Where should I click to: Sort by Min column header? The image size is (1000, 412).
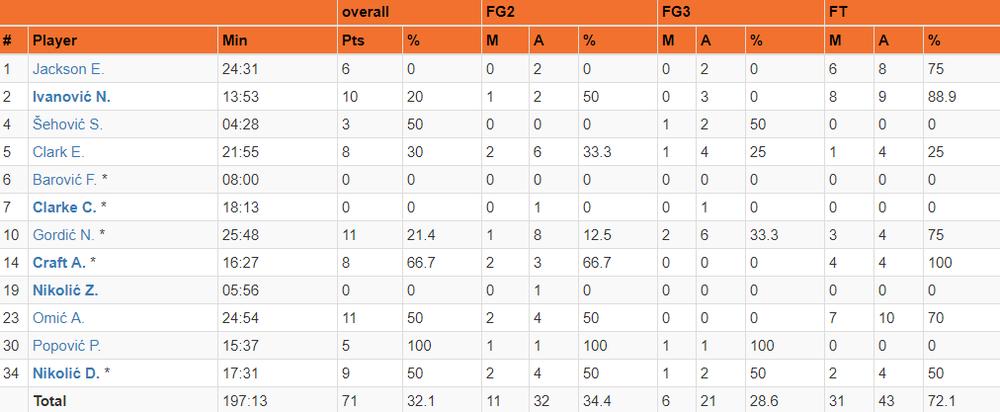click(x=236, y=41)
